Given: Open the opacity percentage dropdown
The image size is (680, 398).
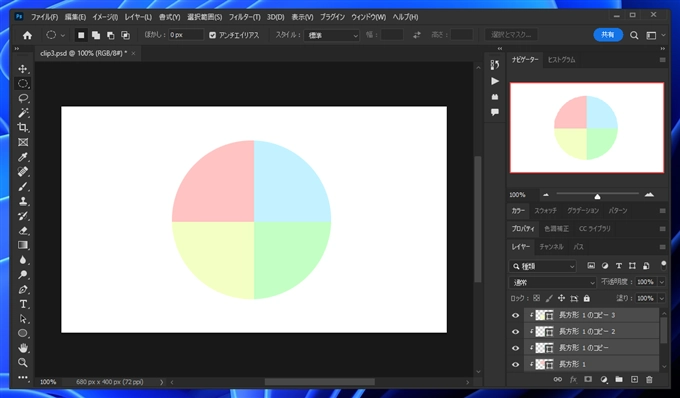Looking at the screenshot, I should pyautogui.click(x=662, y=282).
